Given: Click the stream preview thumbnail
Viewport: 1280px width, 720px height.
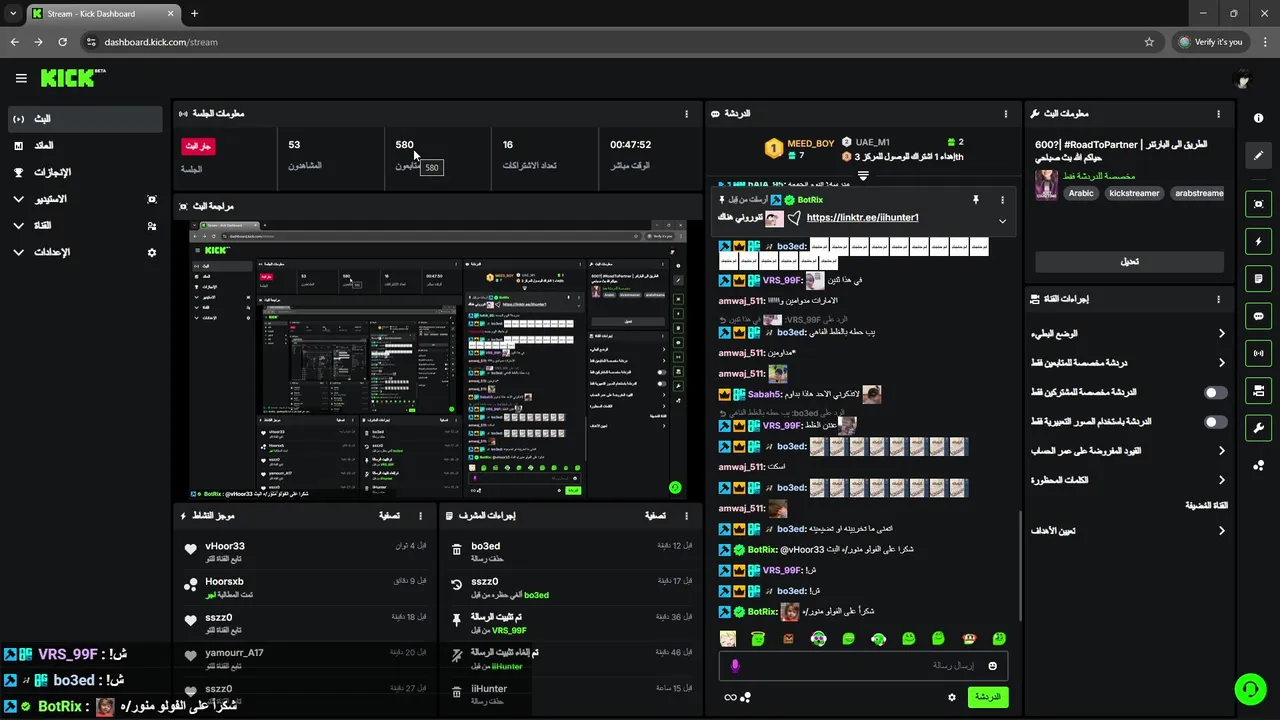Looking at the screenshot, I should pos(437,360).
